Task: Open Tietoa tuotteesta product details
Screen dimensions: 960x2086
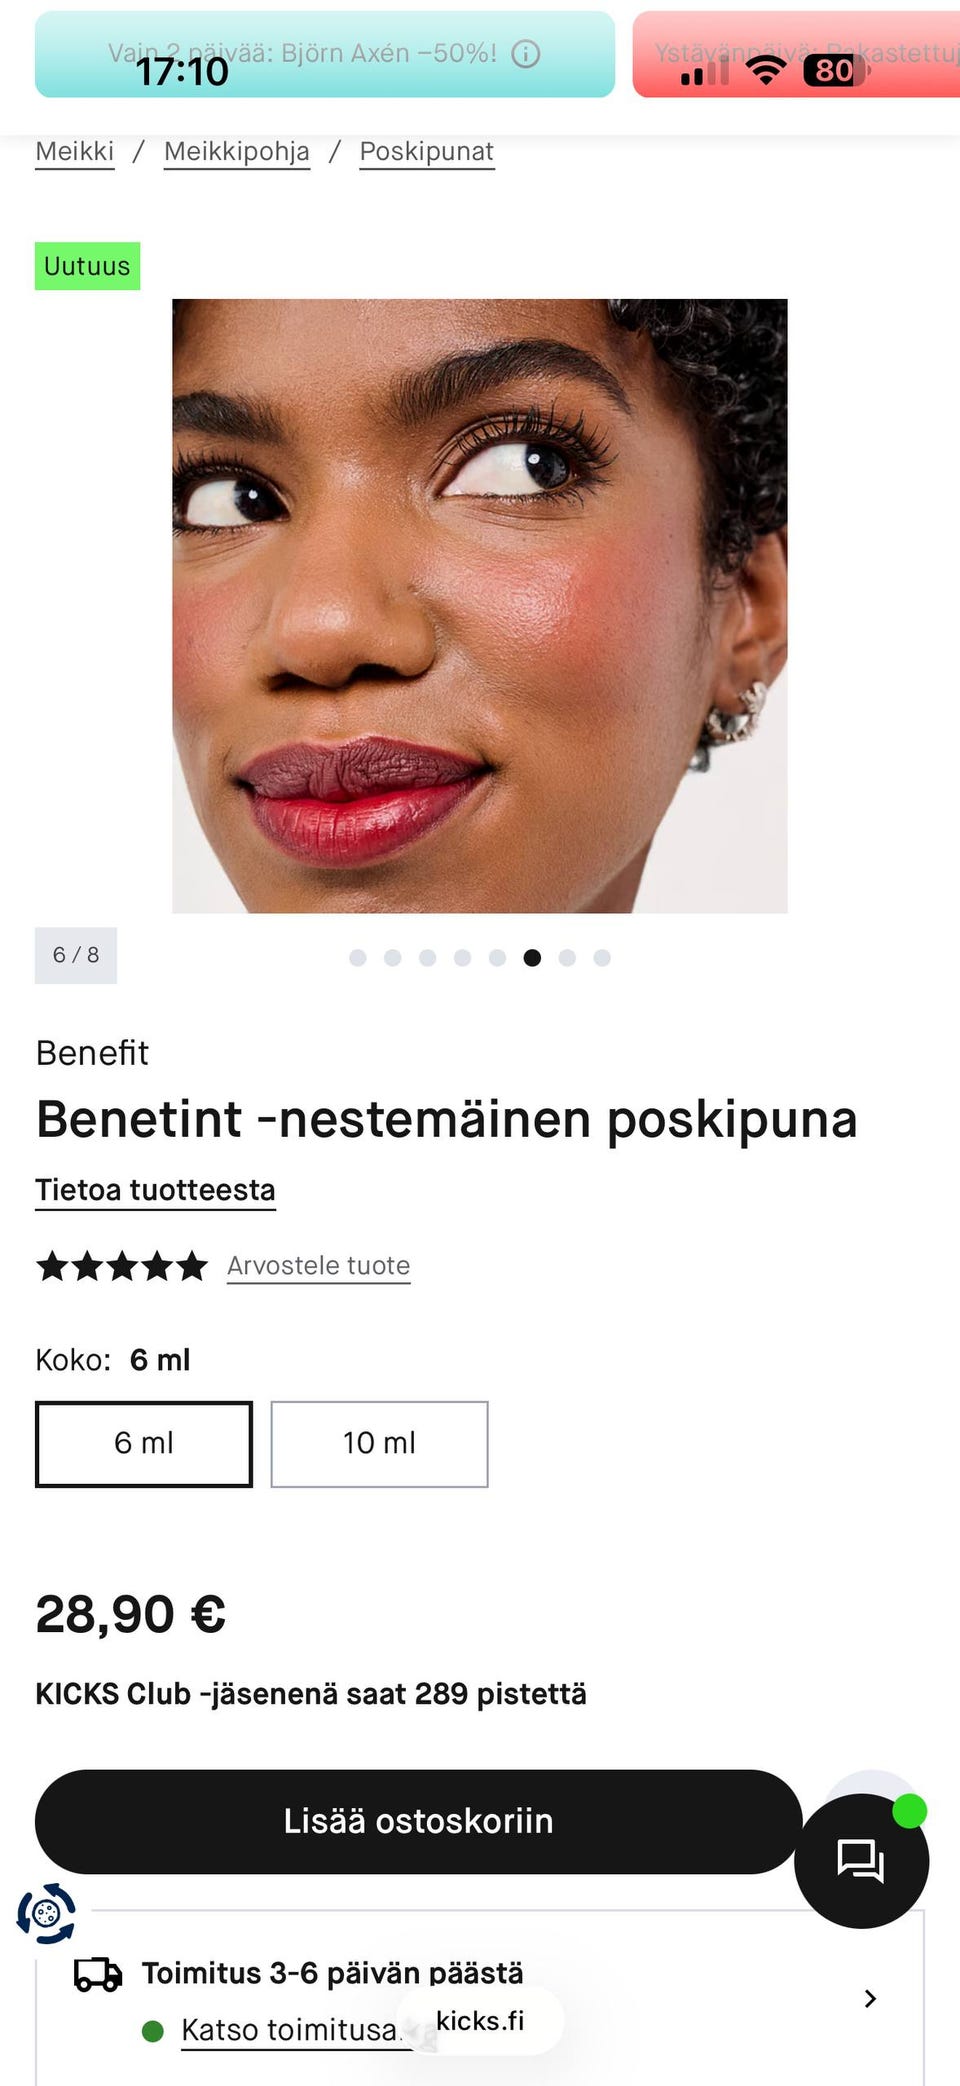Action: (x=155, y=1191)
